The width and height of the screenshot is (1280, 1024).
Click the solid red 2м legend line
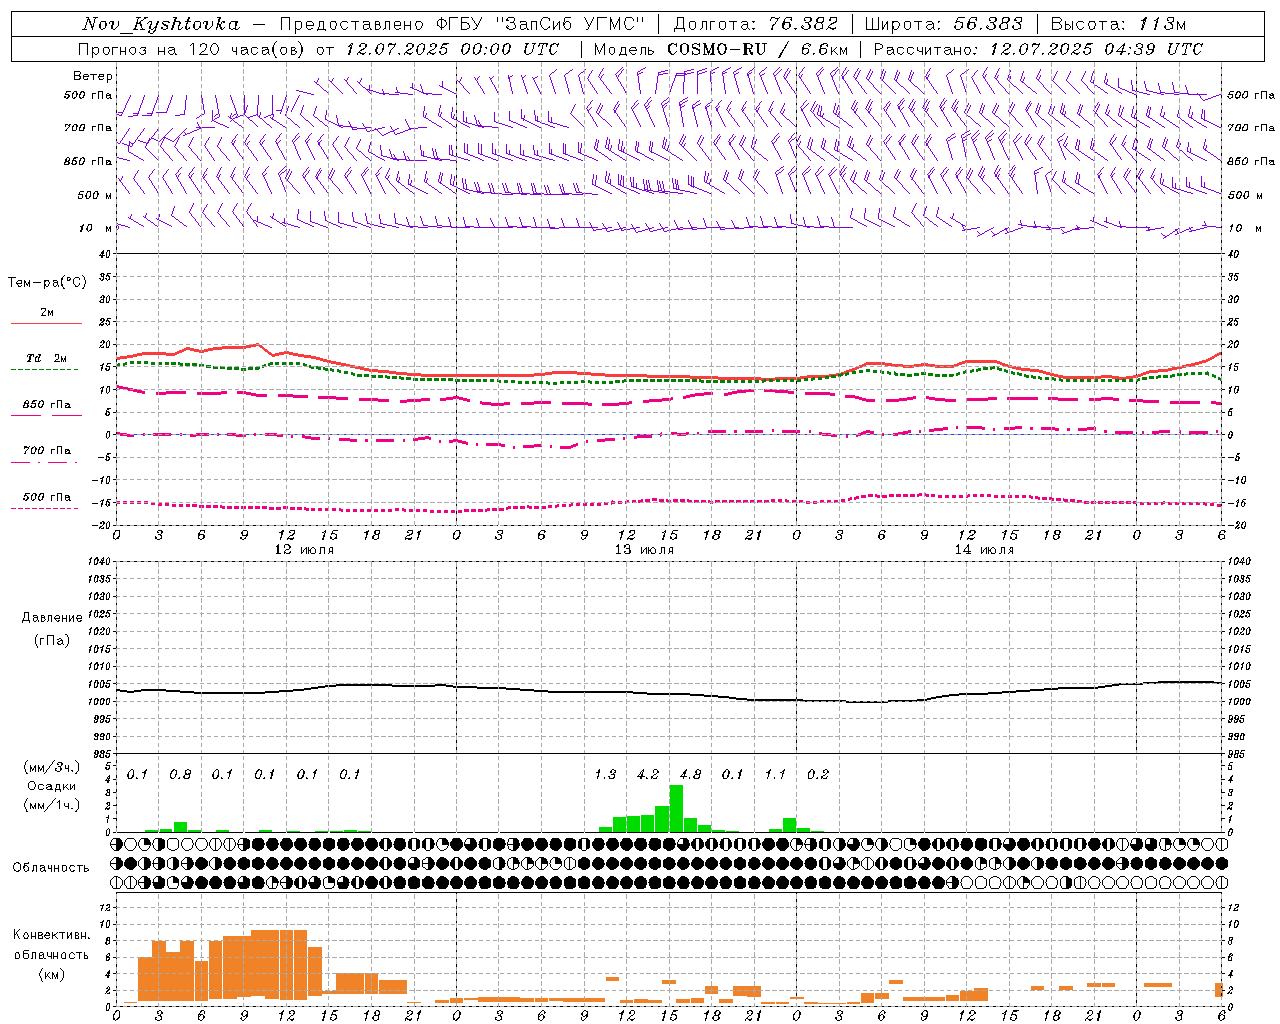(46, 323)
